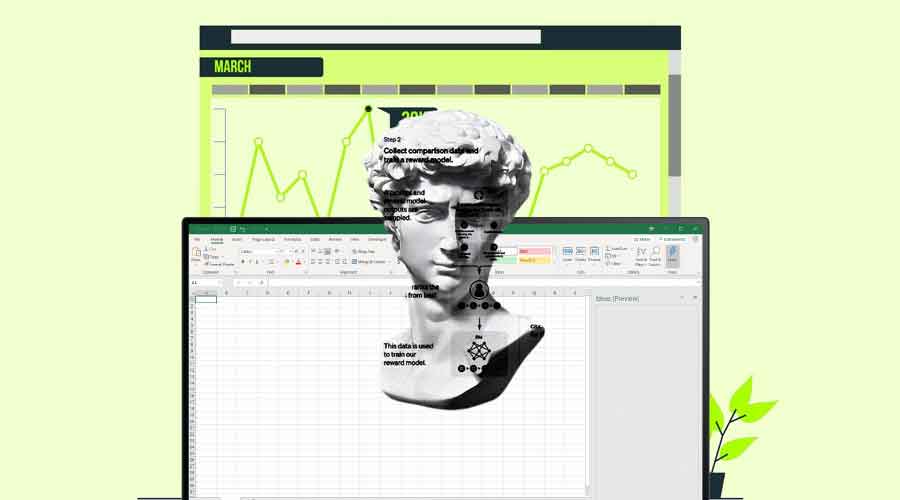Select cell A1 in the worksheet
The height and width of the screenshot is (500, 900).
[x=205, y=299]
